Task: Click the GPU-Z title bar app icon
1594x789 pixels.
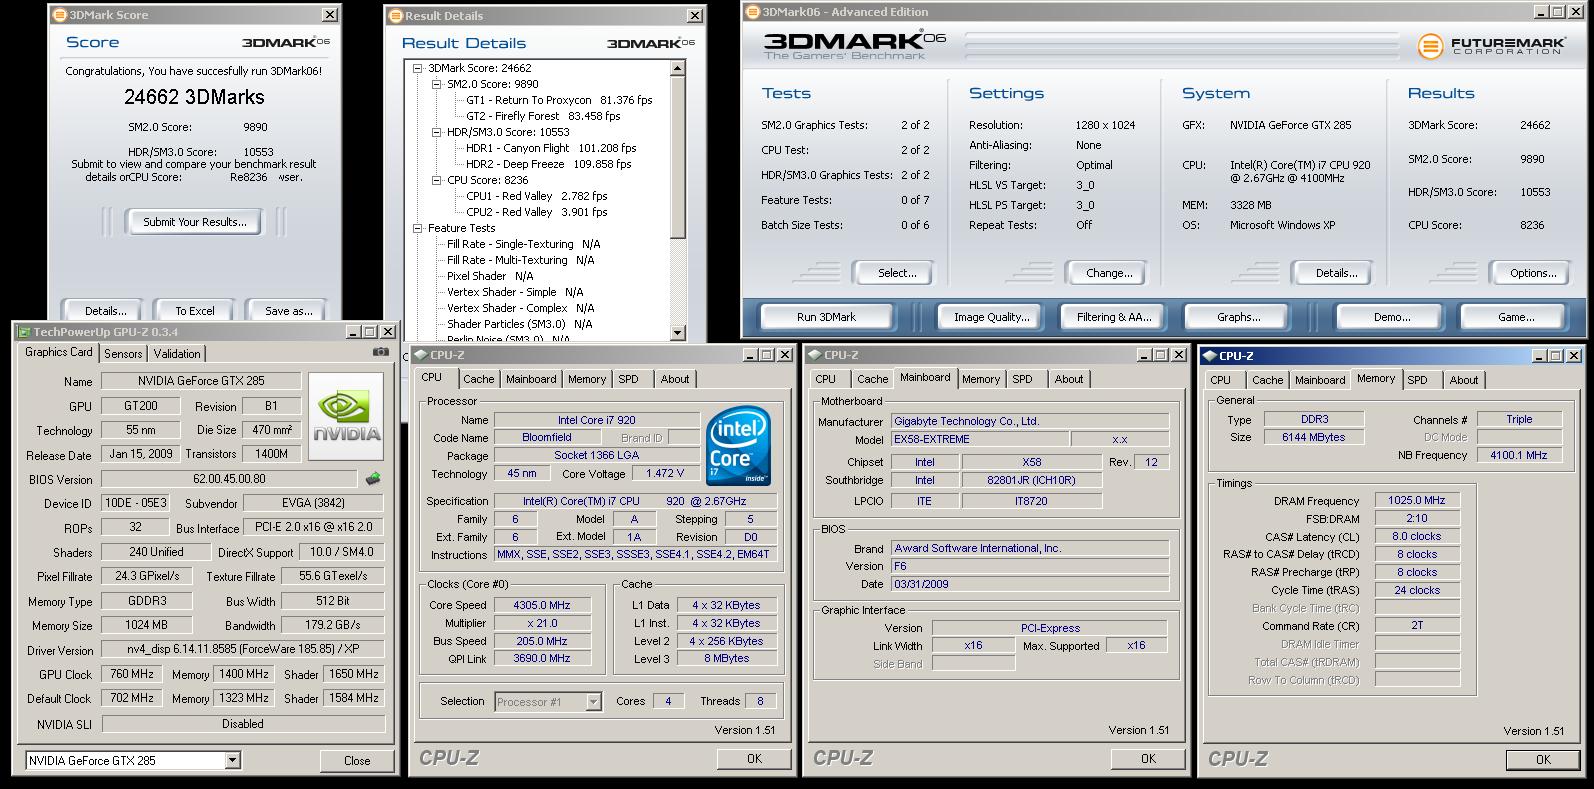Action: click(25, 332)
